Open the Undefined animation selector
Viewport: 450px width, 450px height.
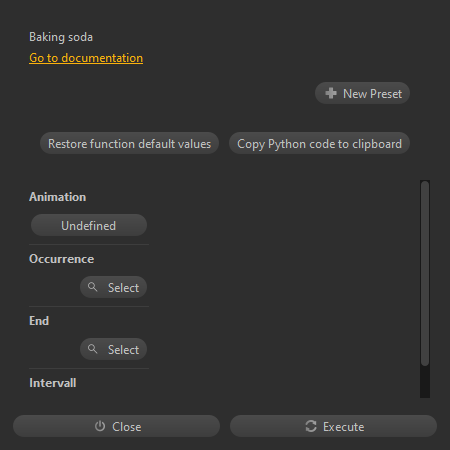89,225
